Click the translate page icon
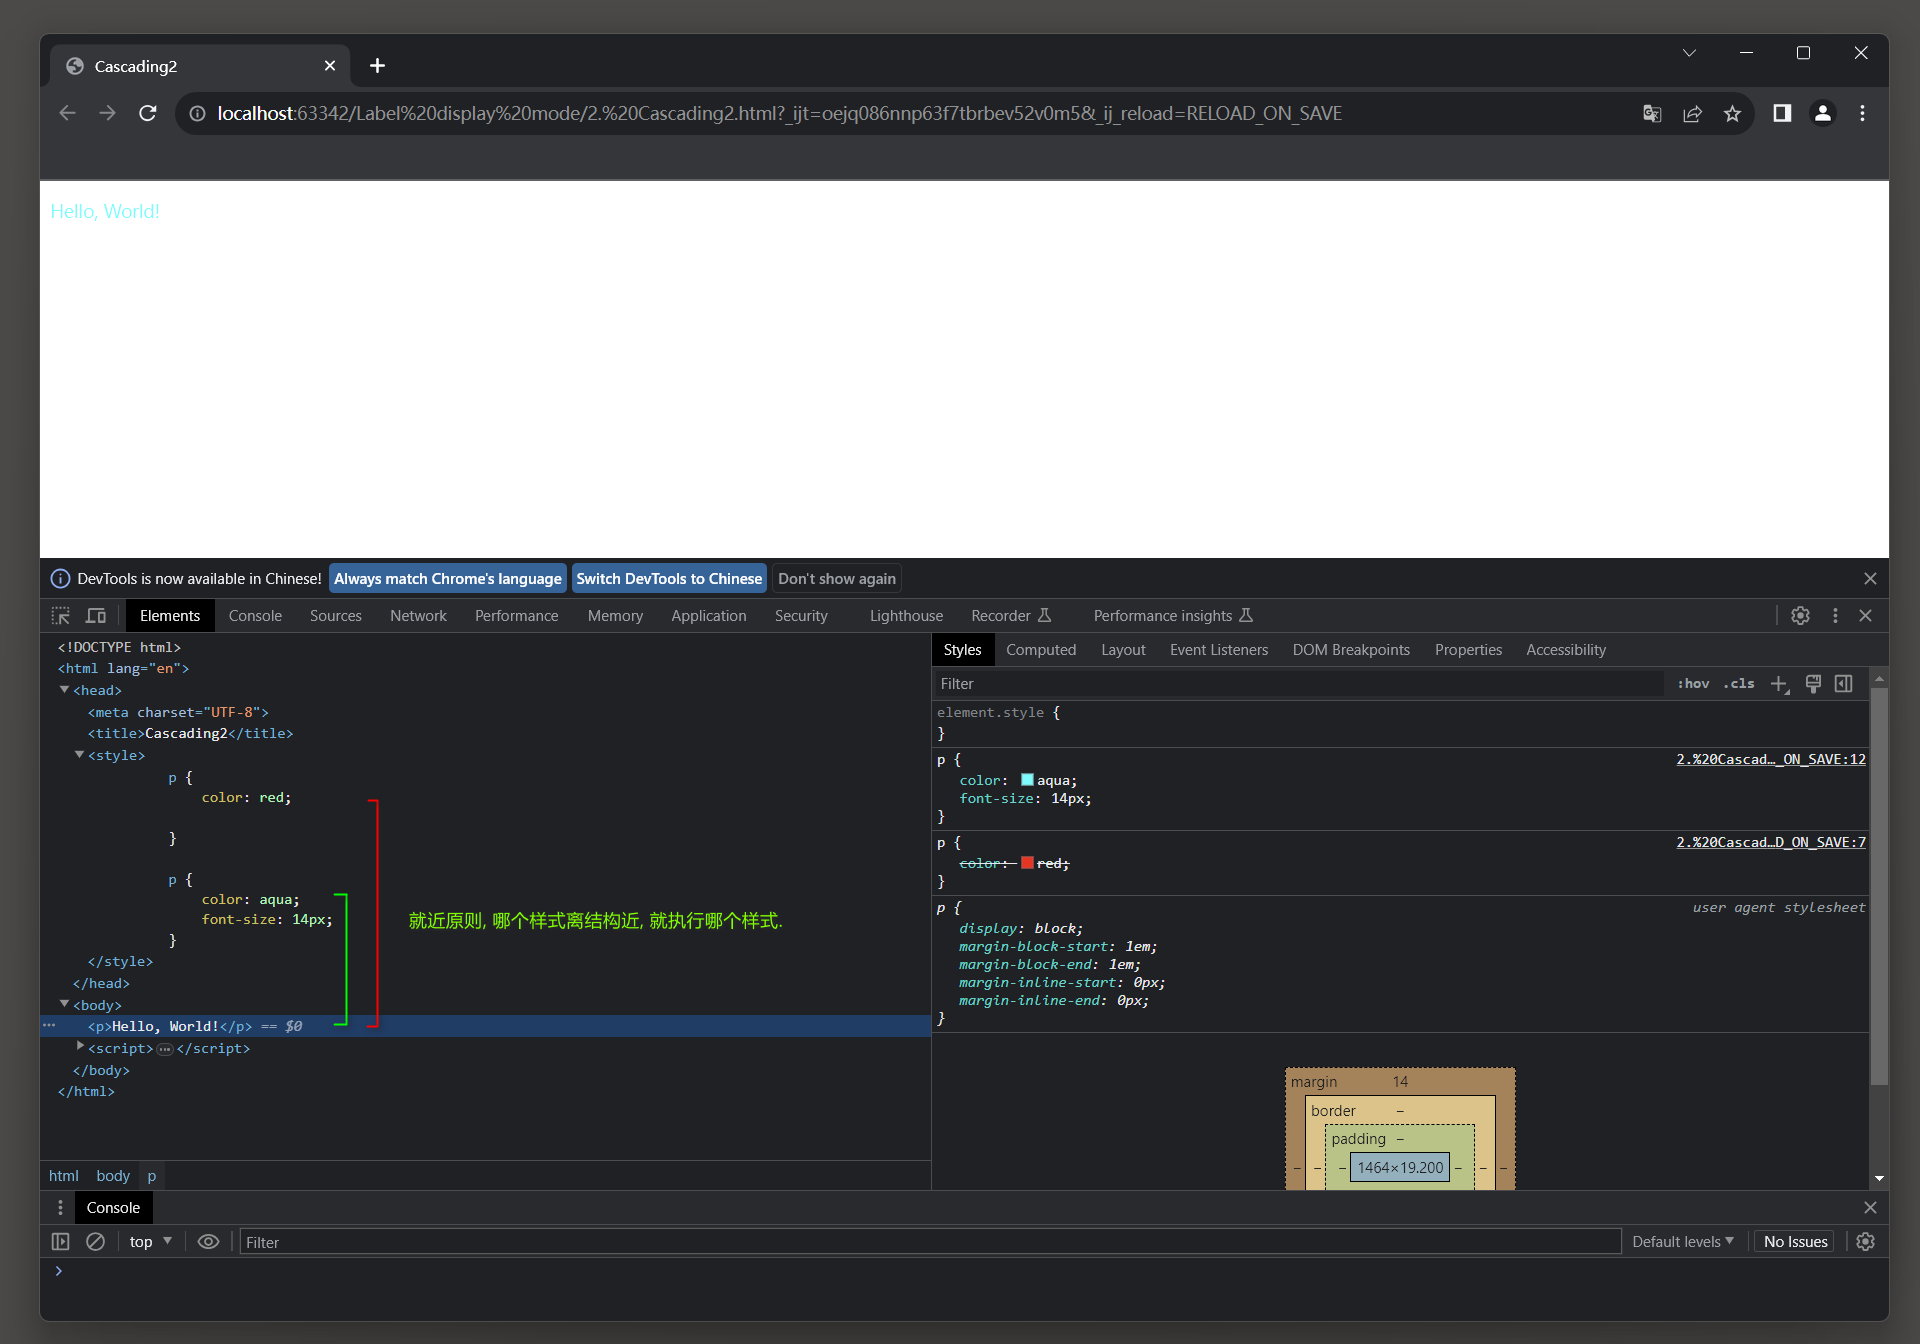The image size is (1920, 1344). click(1652, 114)
